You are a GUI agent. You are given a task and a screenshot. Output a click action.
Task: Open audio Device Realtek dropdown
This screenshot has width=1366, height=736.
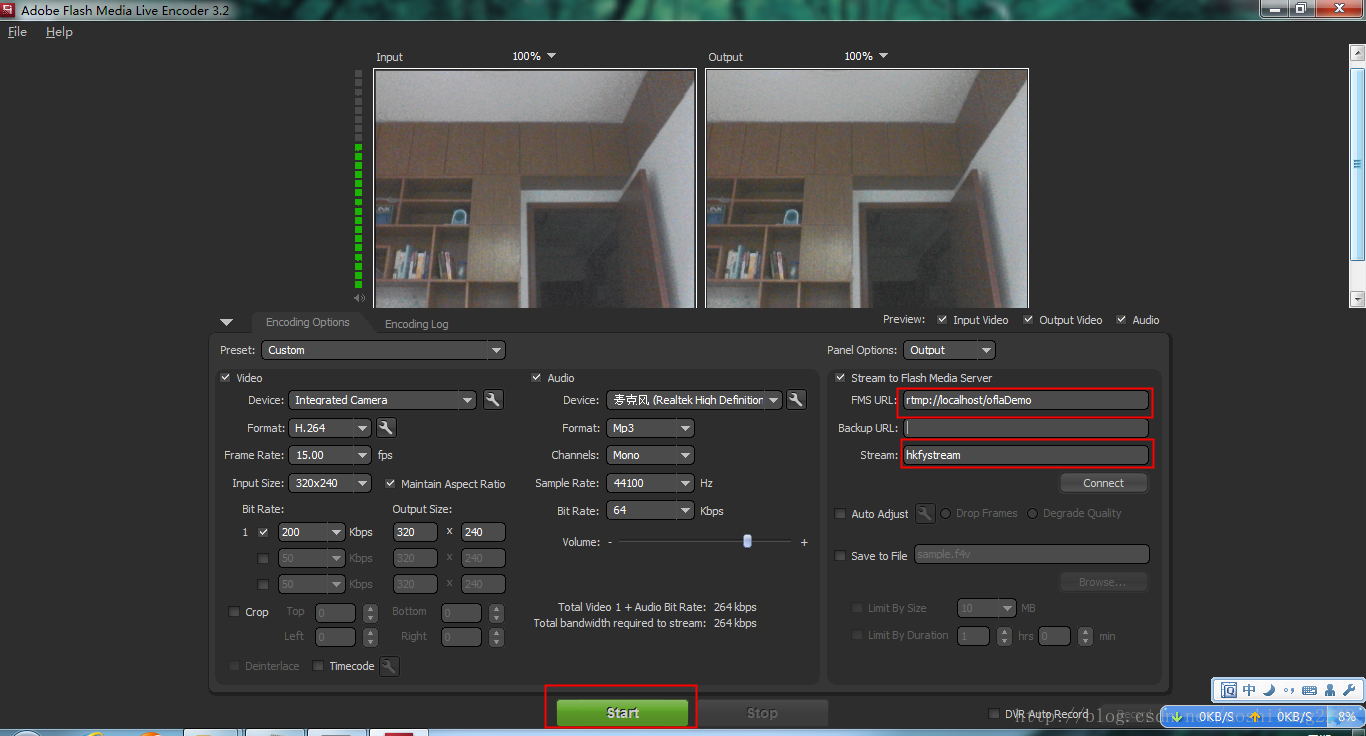coord(694,400)
